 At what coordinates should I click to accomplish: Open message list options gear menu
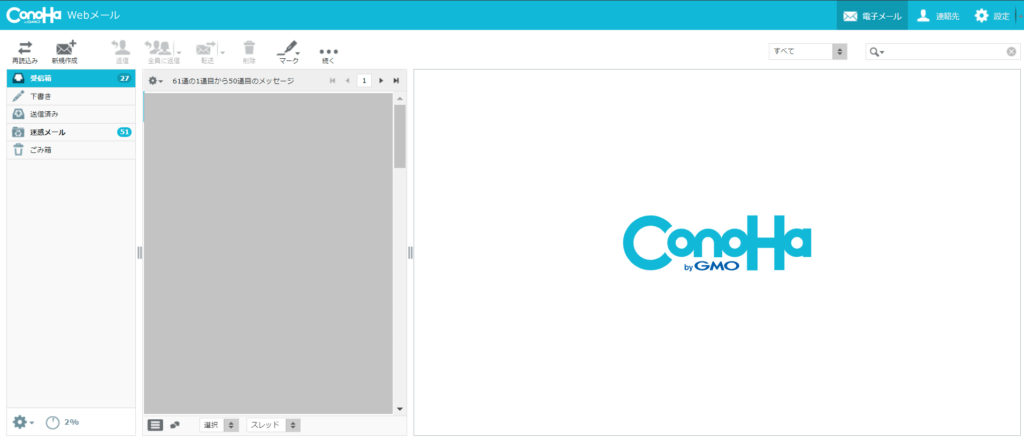[155, 80]
